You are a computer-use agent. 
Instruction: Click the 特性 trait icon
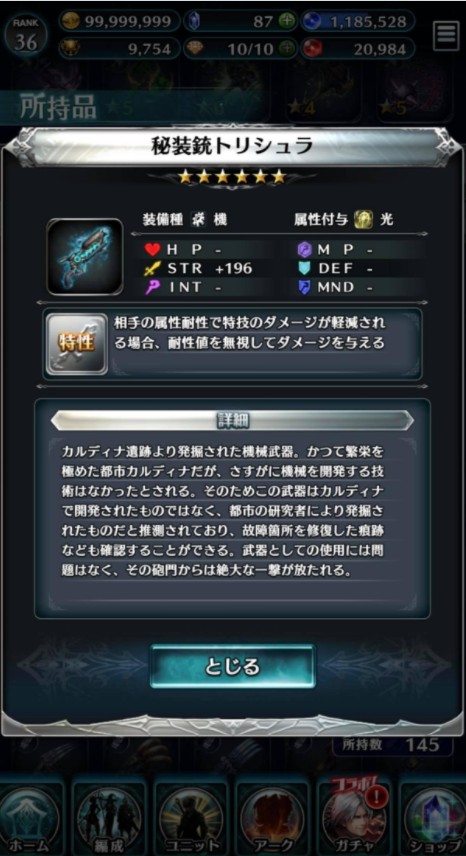[76, 344]
